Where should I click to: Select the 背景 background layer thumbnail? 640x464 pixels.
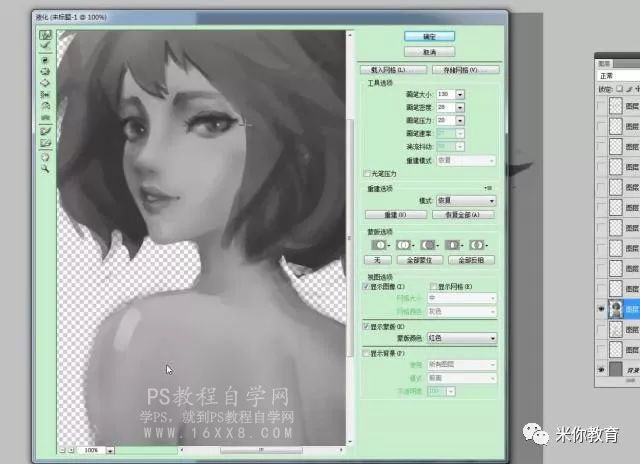click(616, 370)
